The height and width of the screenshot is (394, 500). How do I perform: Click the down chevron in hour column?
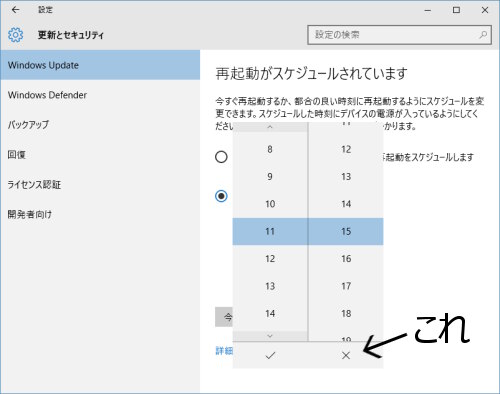(x=270, y=336)
